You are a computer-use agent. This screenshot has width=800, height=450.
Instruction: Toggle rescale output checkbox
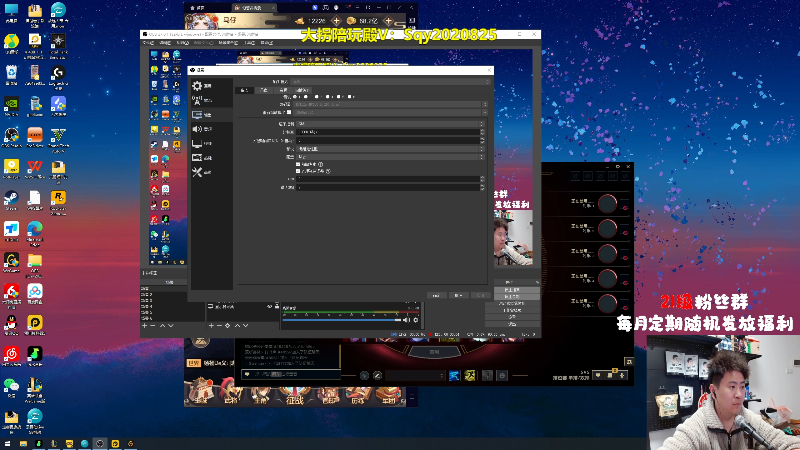tap(289, 112)
